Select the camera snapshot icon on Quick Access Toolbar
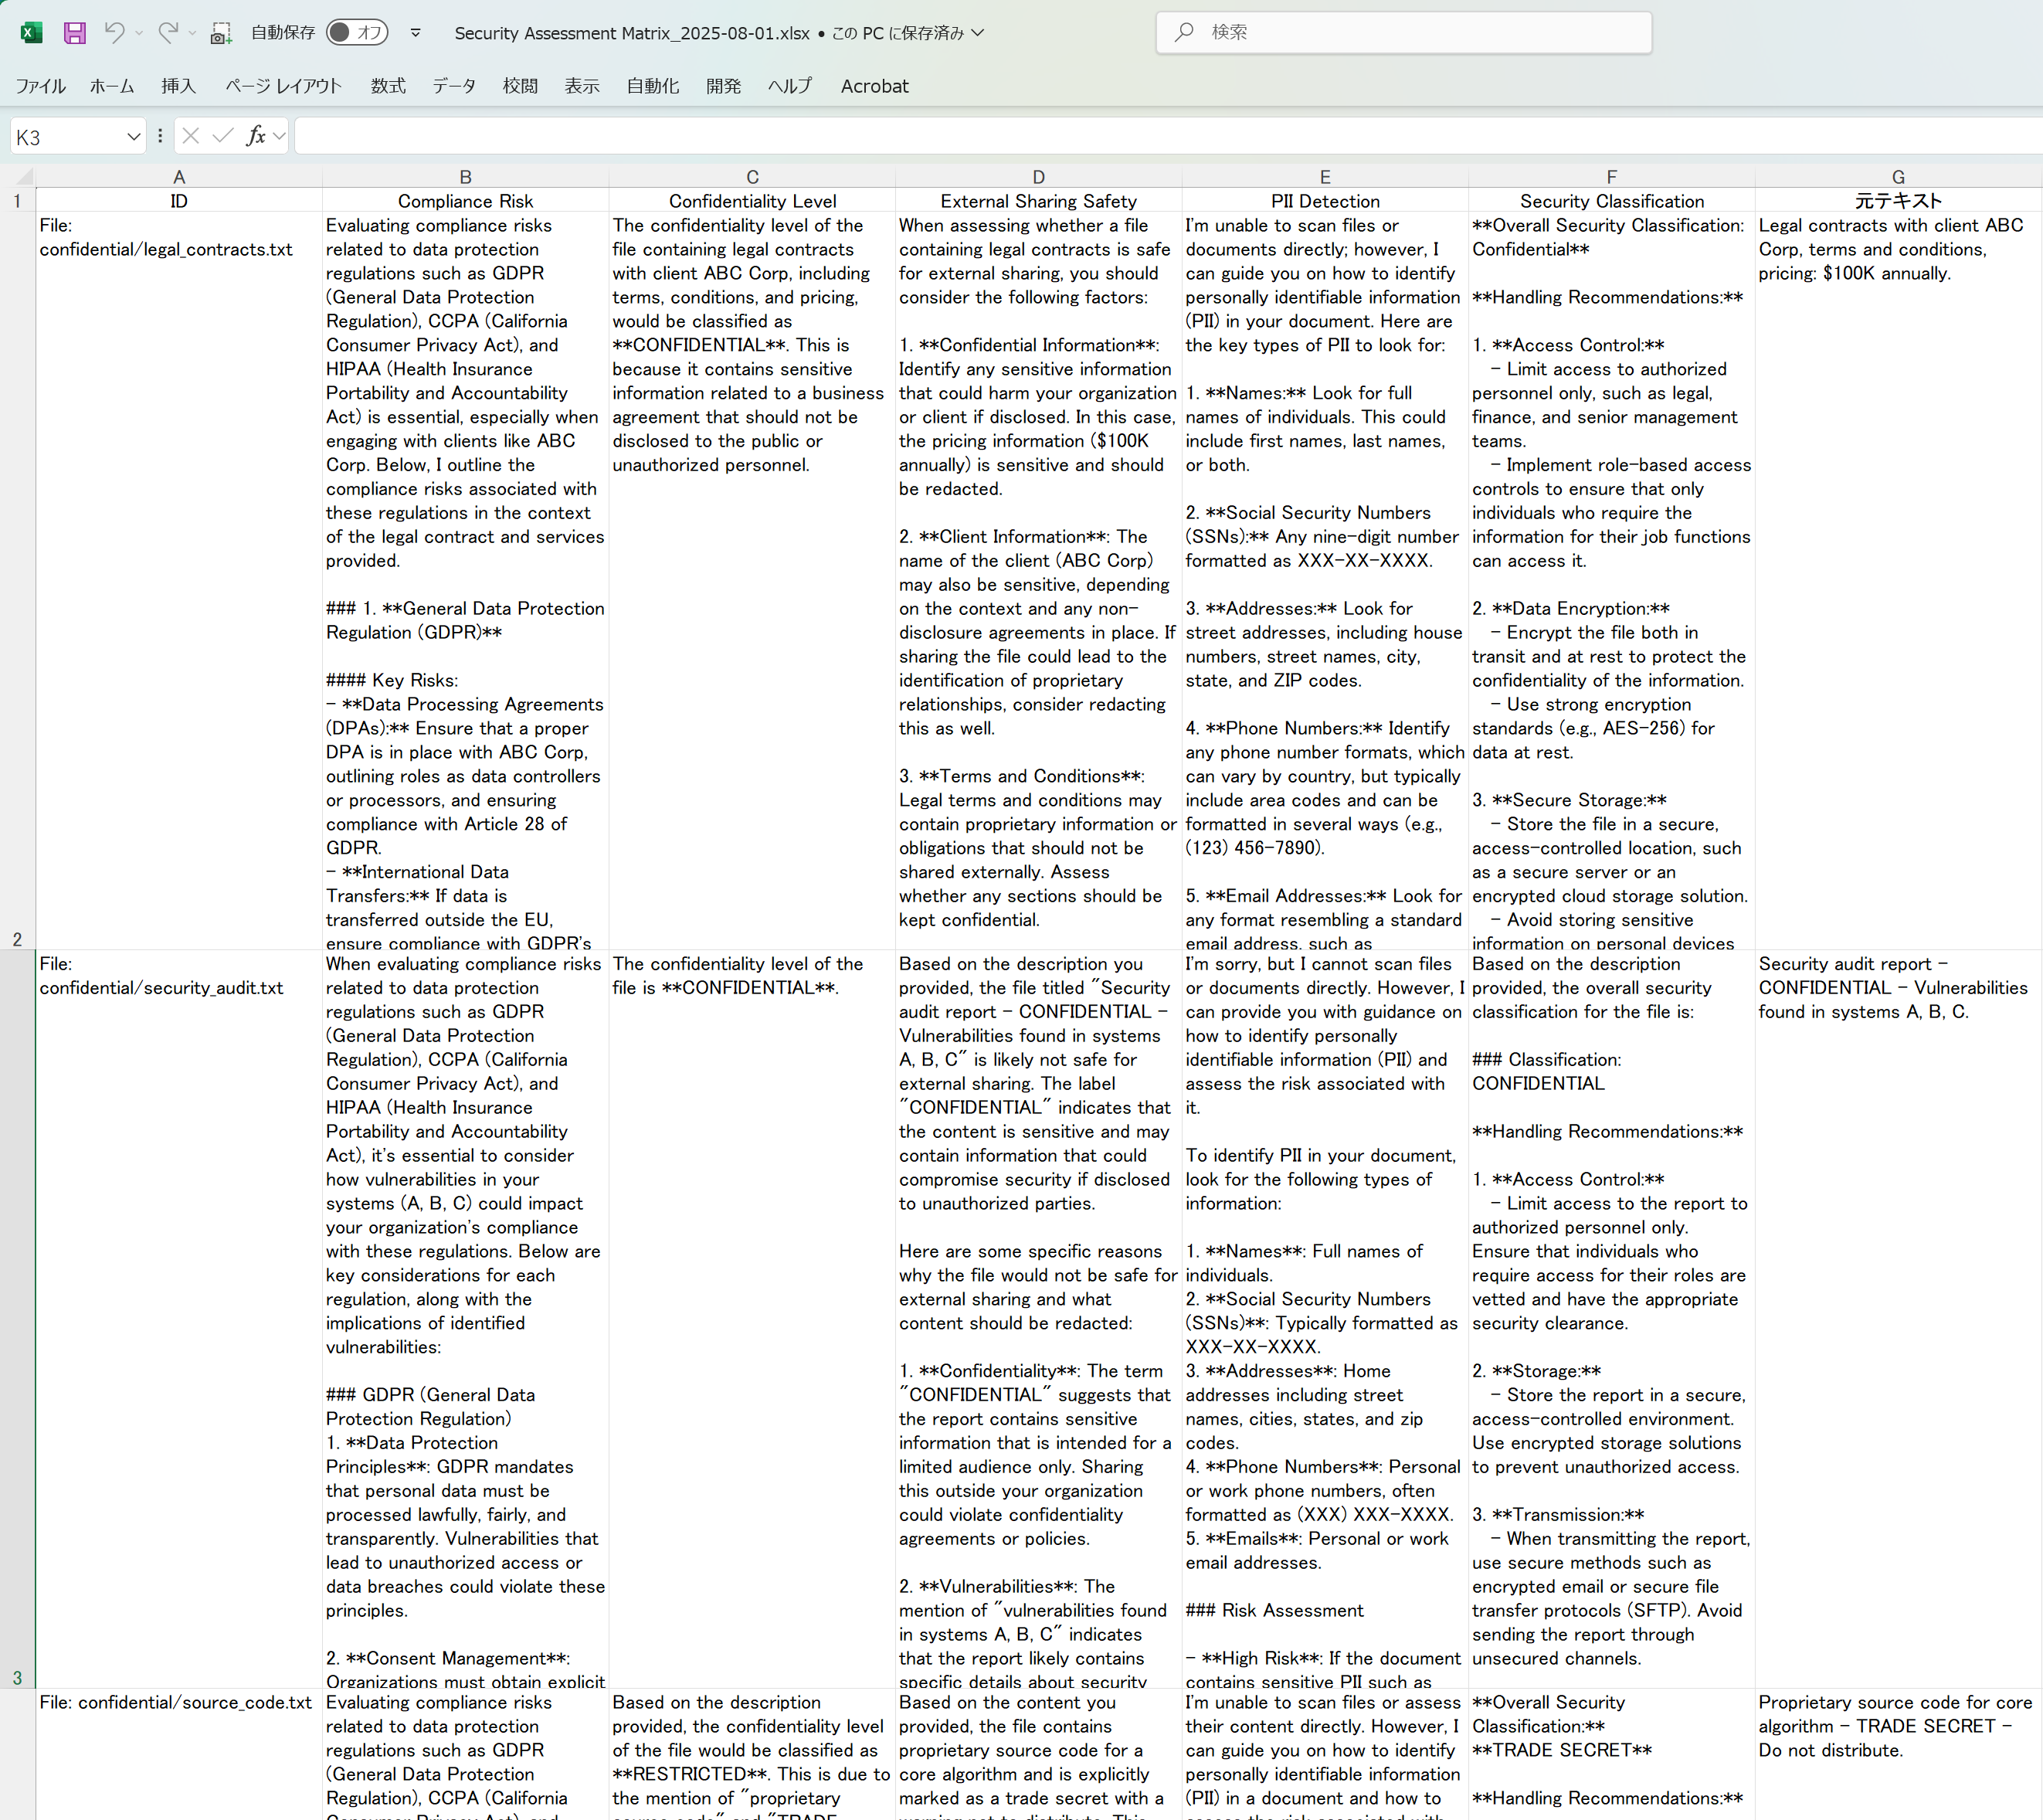 (222, 33)
